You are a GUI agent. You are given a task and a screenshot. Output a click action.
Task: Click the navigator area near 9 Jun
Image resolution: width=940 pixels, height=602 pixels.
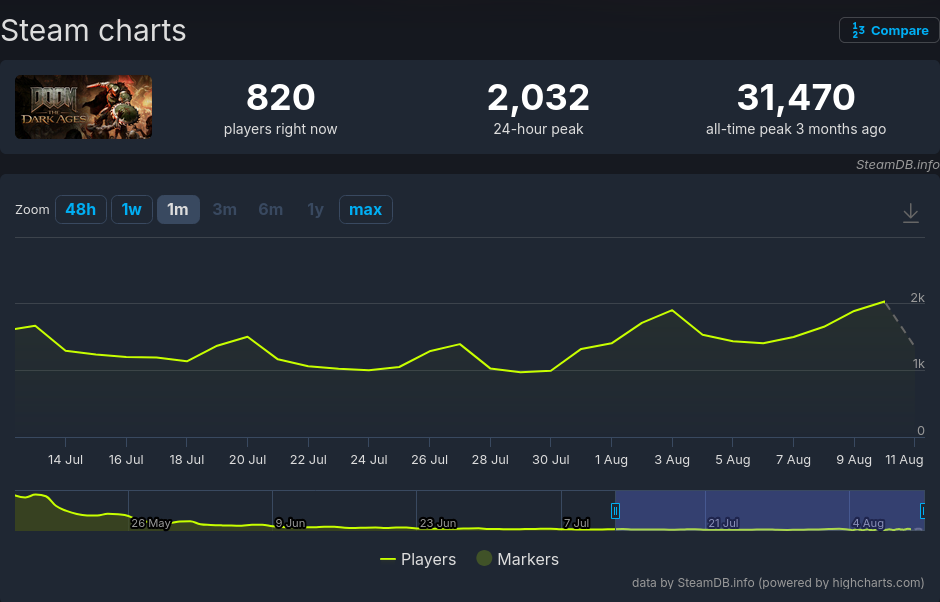tap(290, 523)
